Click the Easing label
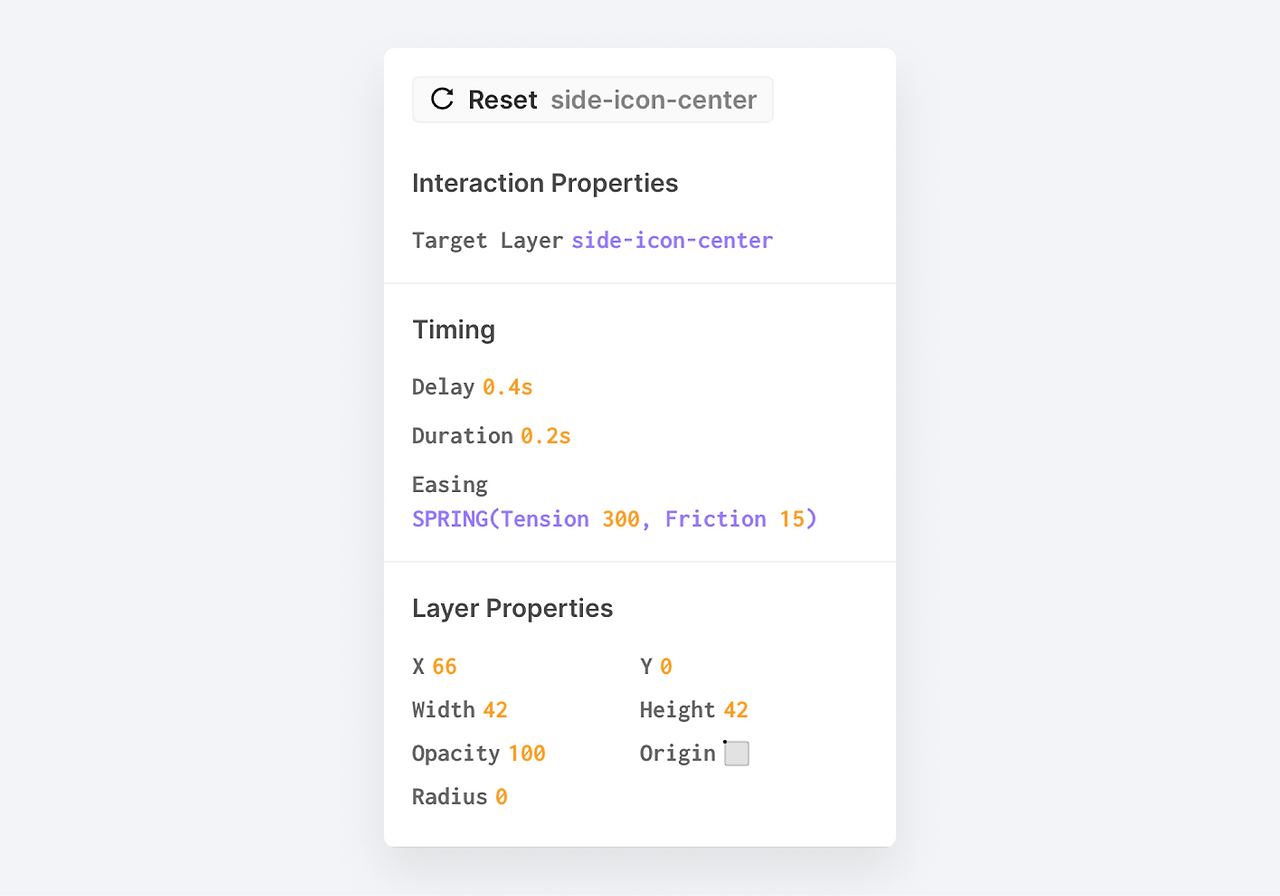The width and height of the screenshot is (1280, 896). click(x=450, y=485)
